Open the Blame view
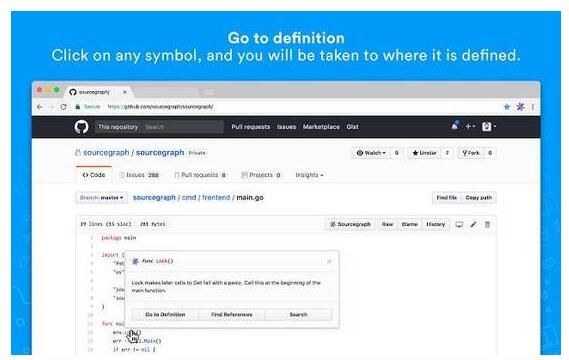This screenshot has height=360, width=569. (409, 224)
